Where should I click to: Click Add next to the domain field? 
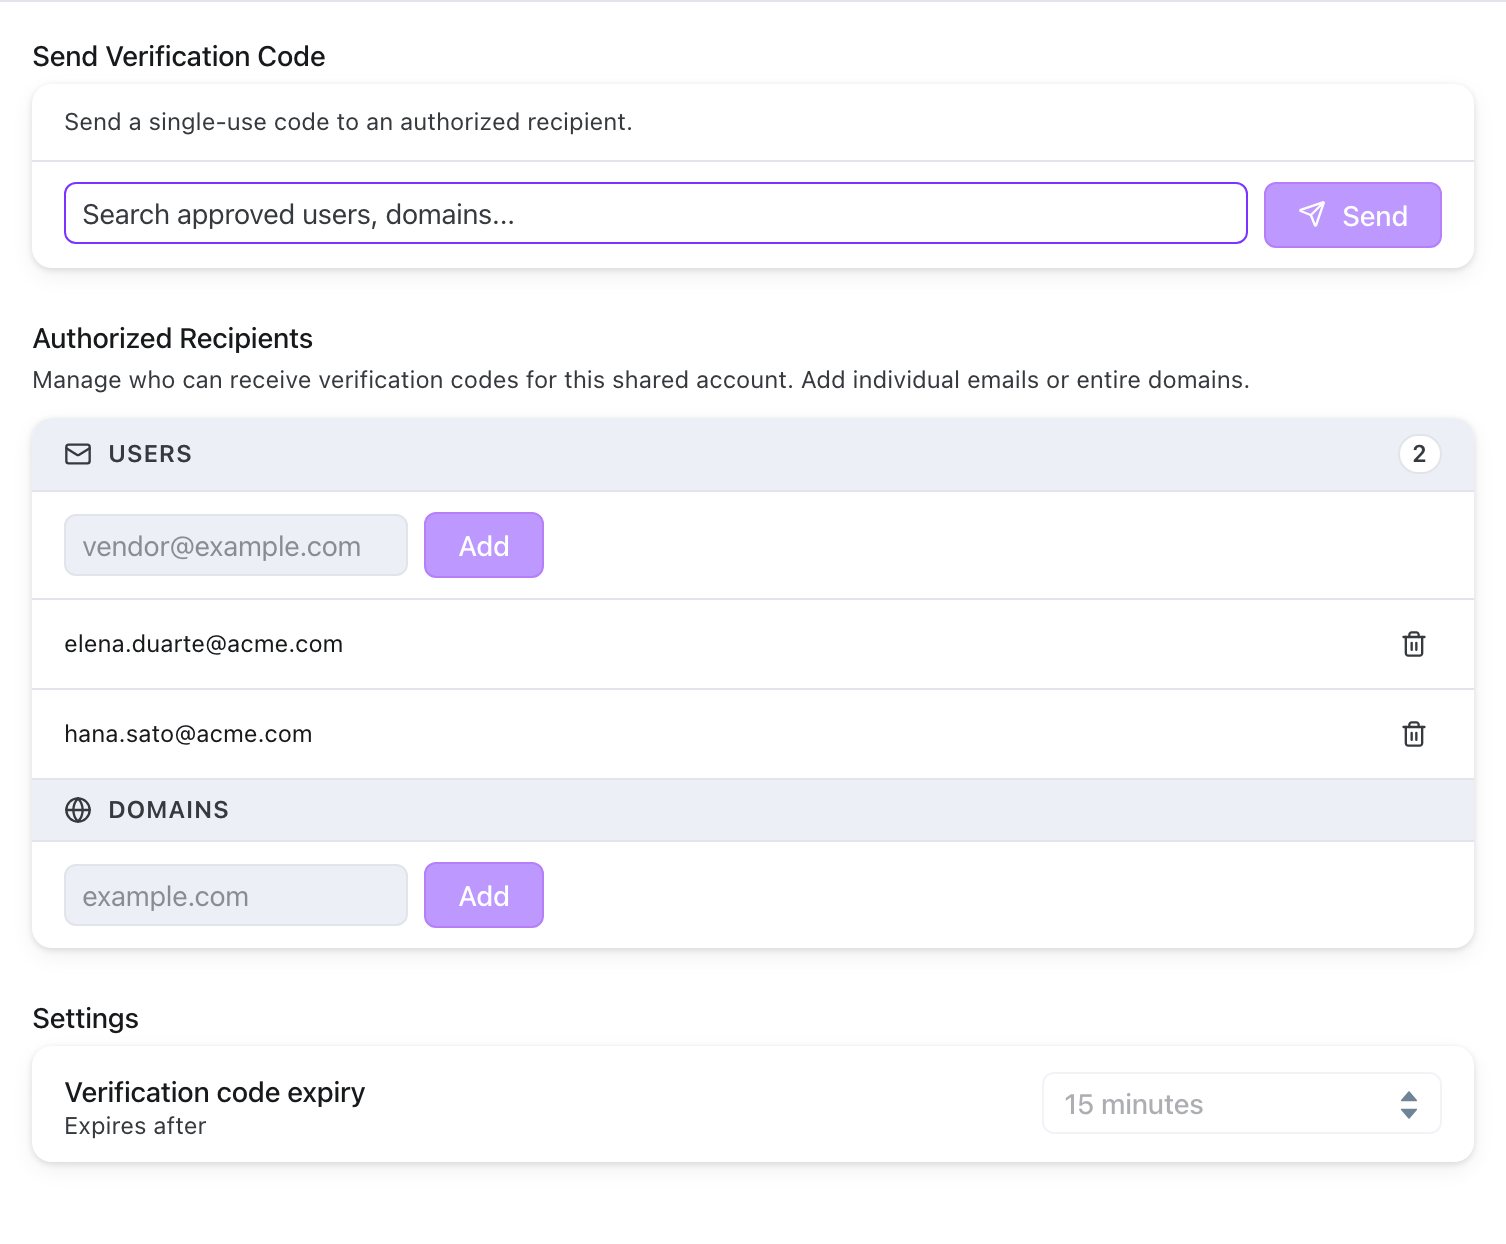pos(484,895)
